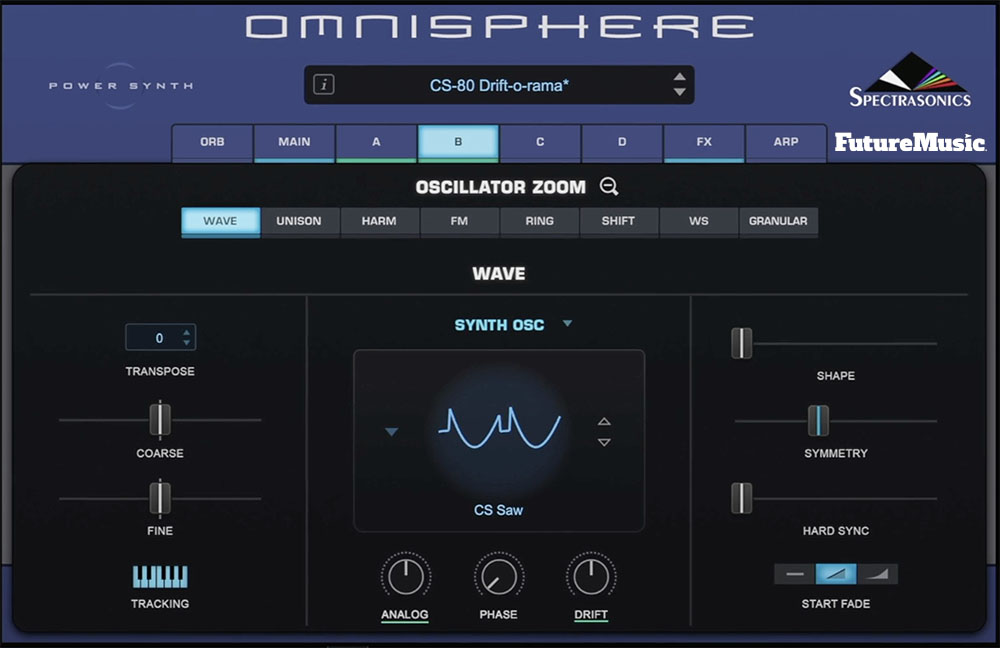Close oscillator zoom with magnifier icon
The image size is (1000, 648).
(x=609, y=186)
